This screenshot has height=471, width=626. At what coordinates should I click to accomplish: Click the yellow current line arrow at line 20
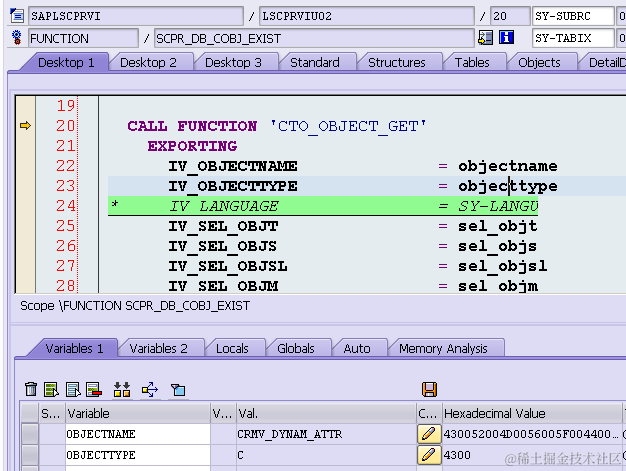(x=25, y=126)
